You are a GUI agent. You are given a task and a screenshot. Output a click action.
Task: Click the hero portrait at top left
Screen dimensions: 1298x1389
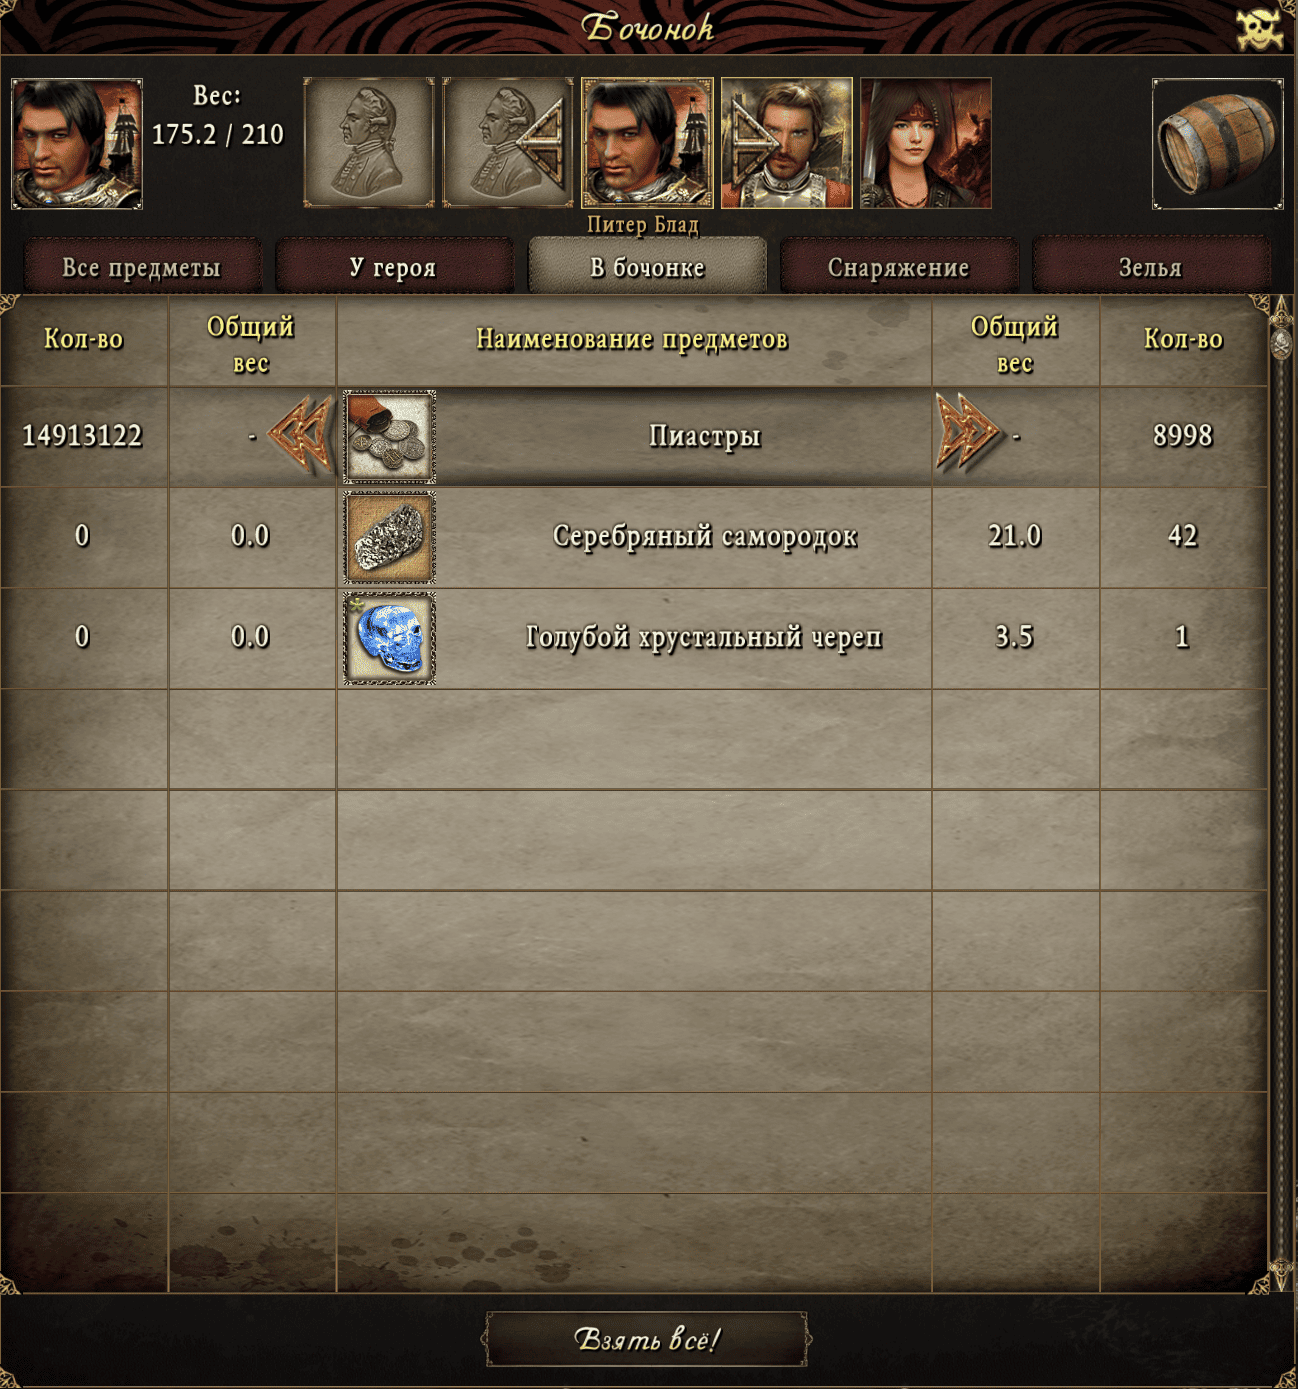click(x=77, y=144)
